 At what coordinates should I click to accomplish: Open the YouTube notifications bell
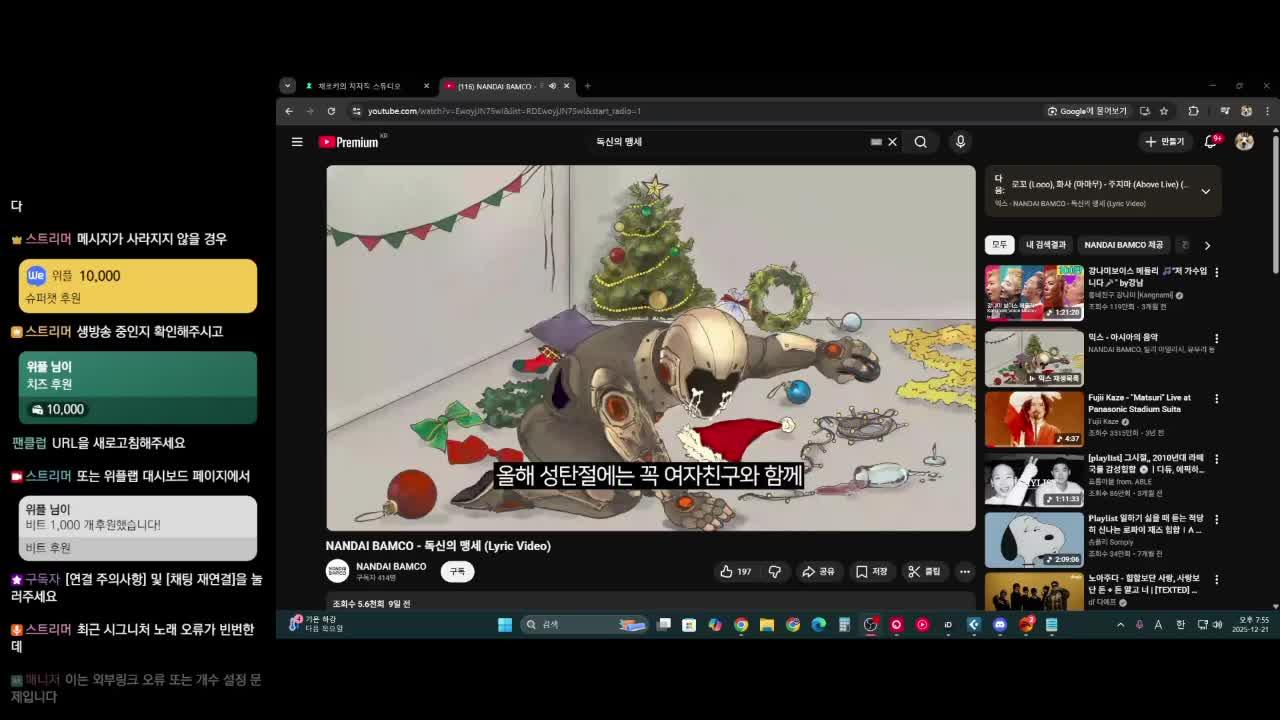pos(1209,142)
